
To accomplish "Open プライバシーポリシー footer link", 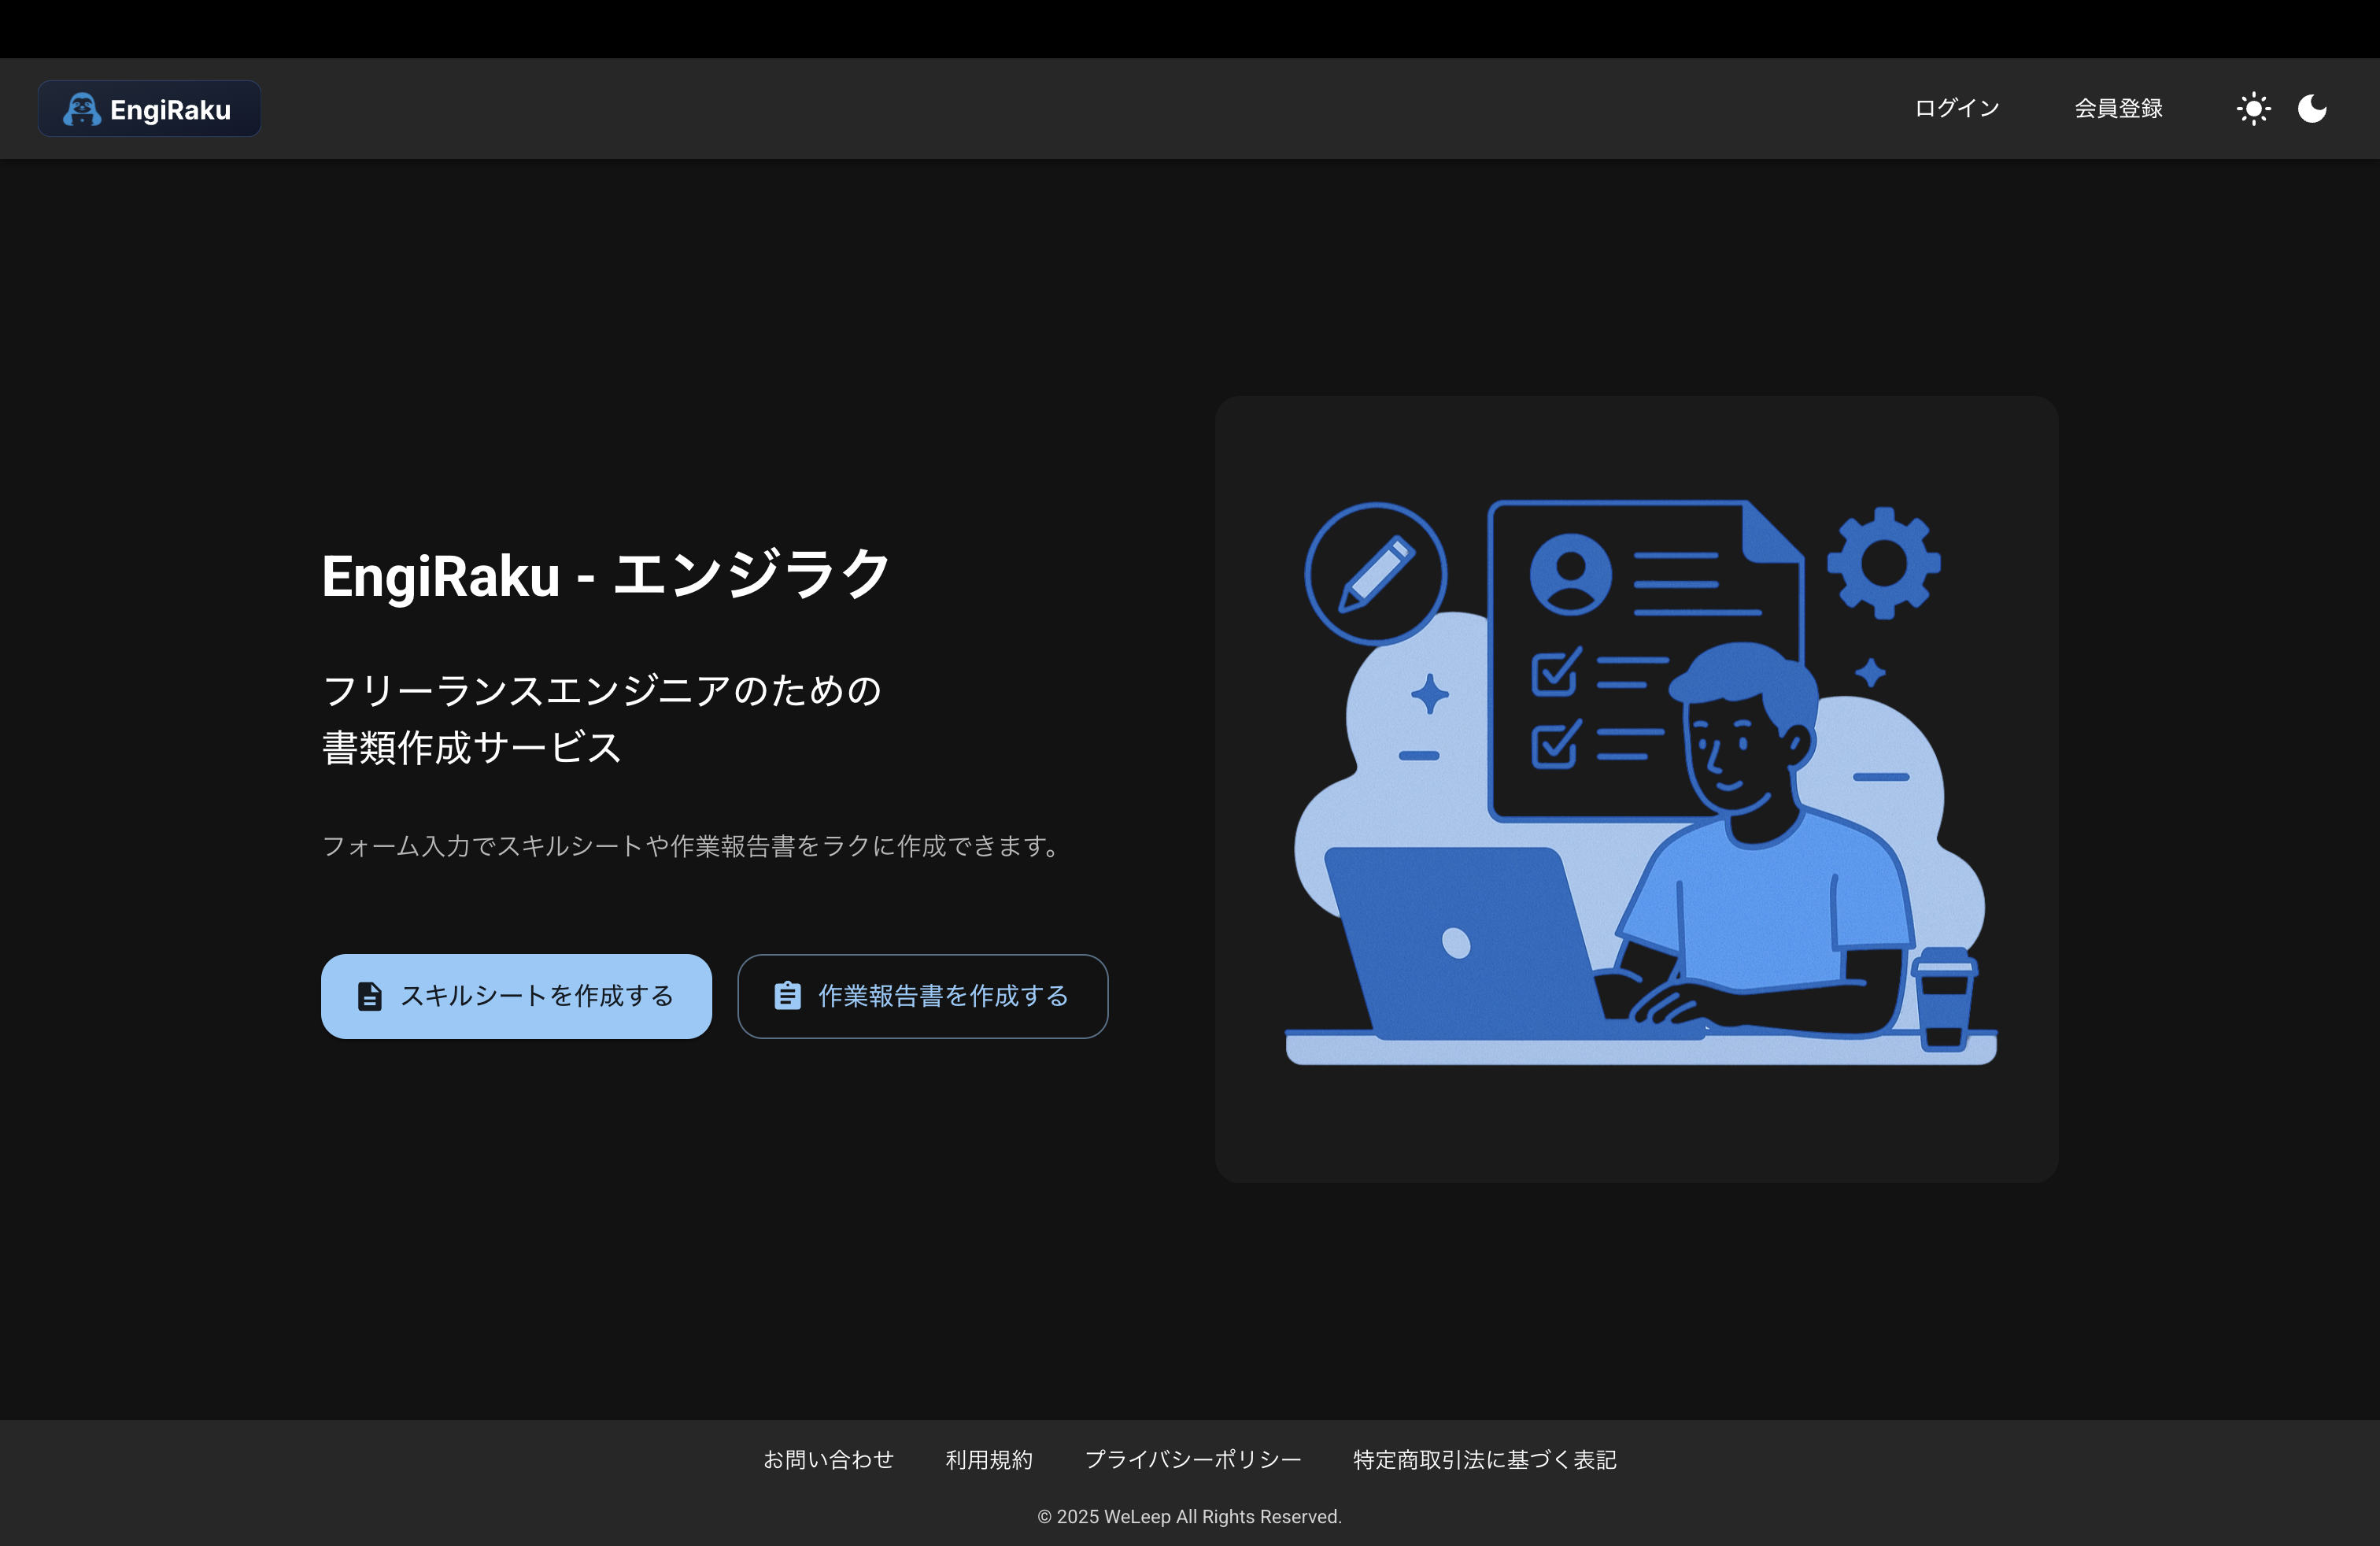I will [x=1192, y=1459].
